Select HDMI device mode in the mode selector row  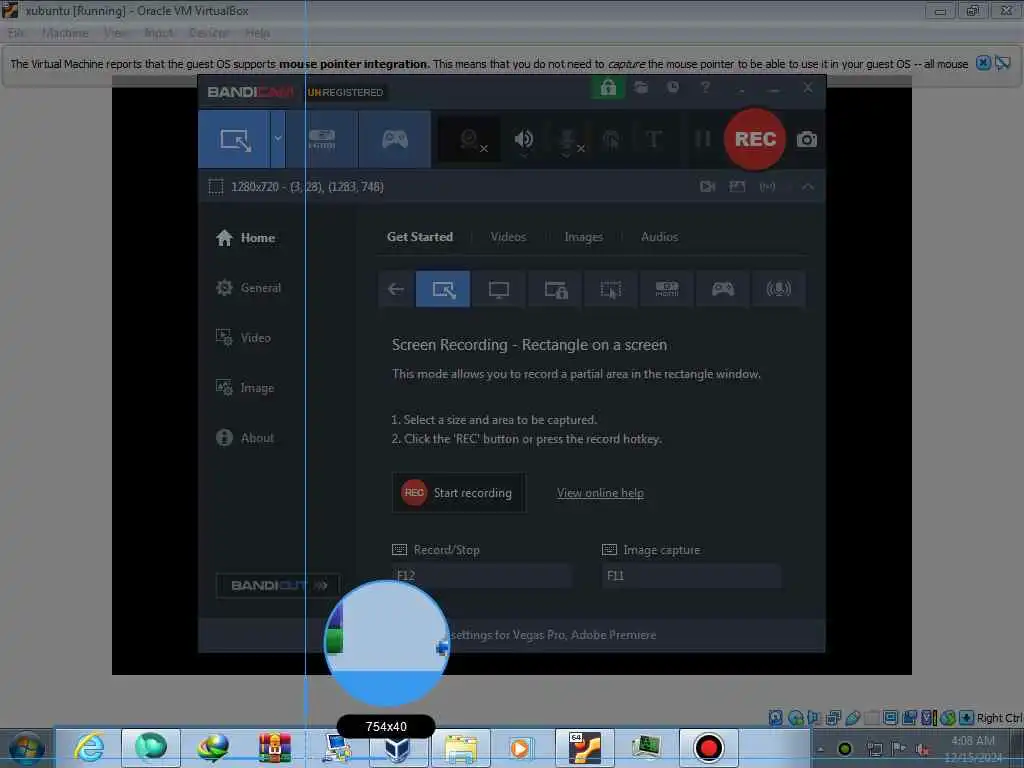coord(667,289)
